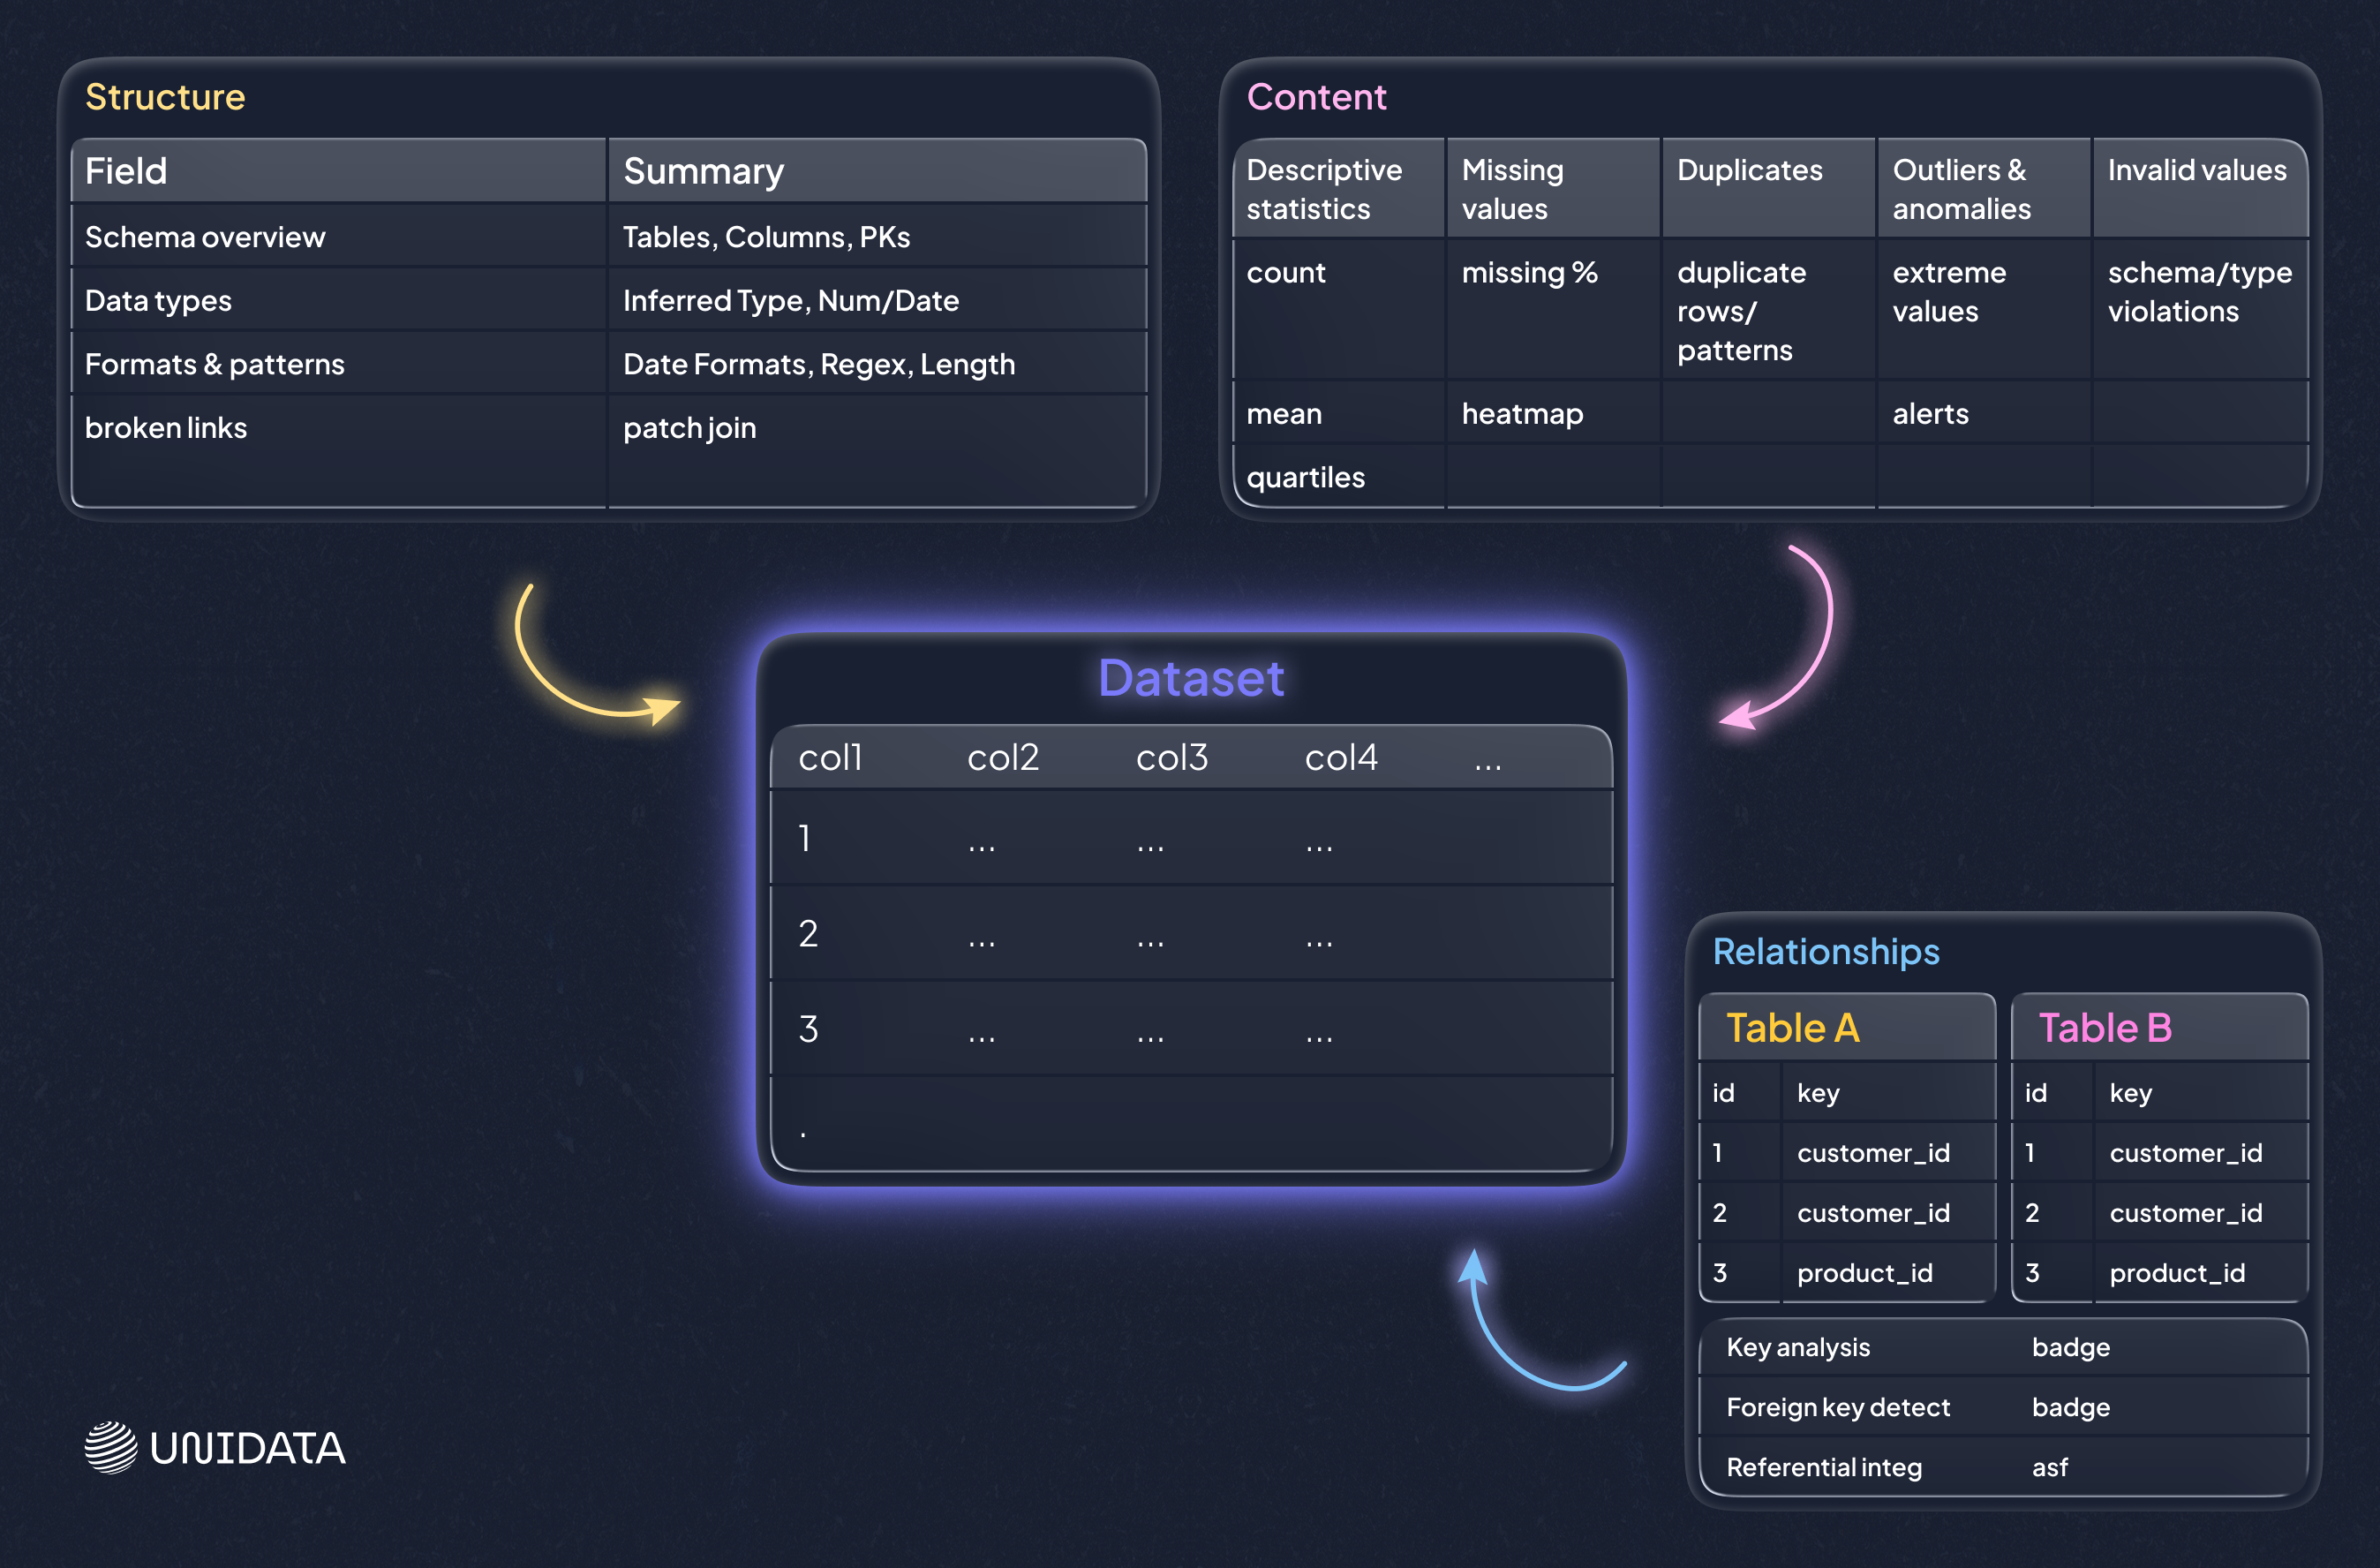Select the Structure panel heading

coord(165,97)
